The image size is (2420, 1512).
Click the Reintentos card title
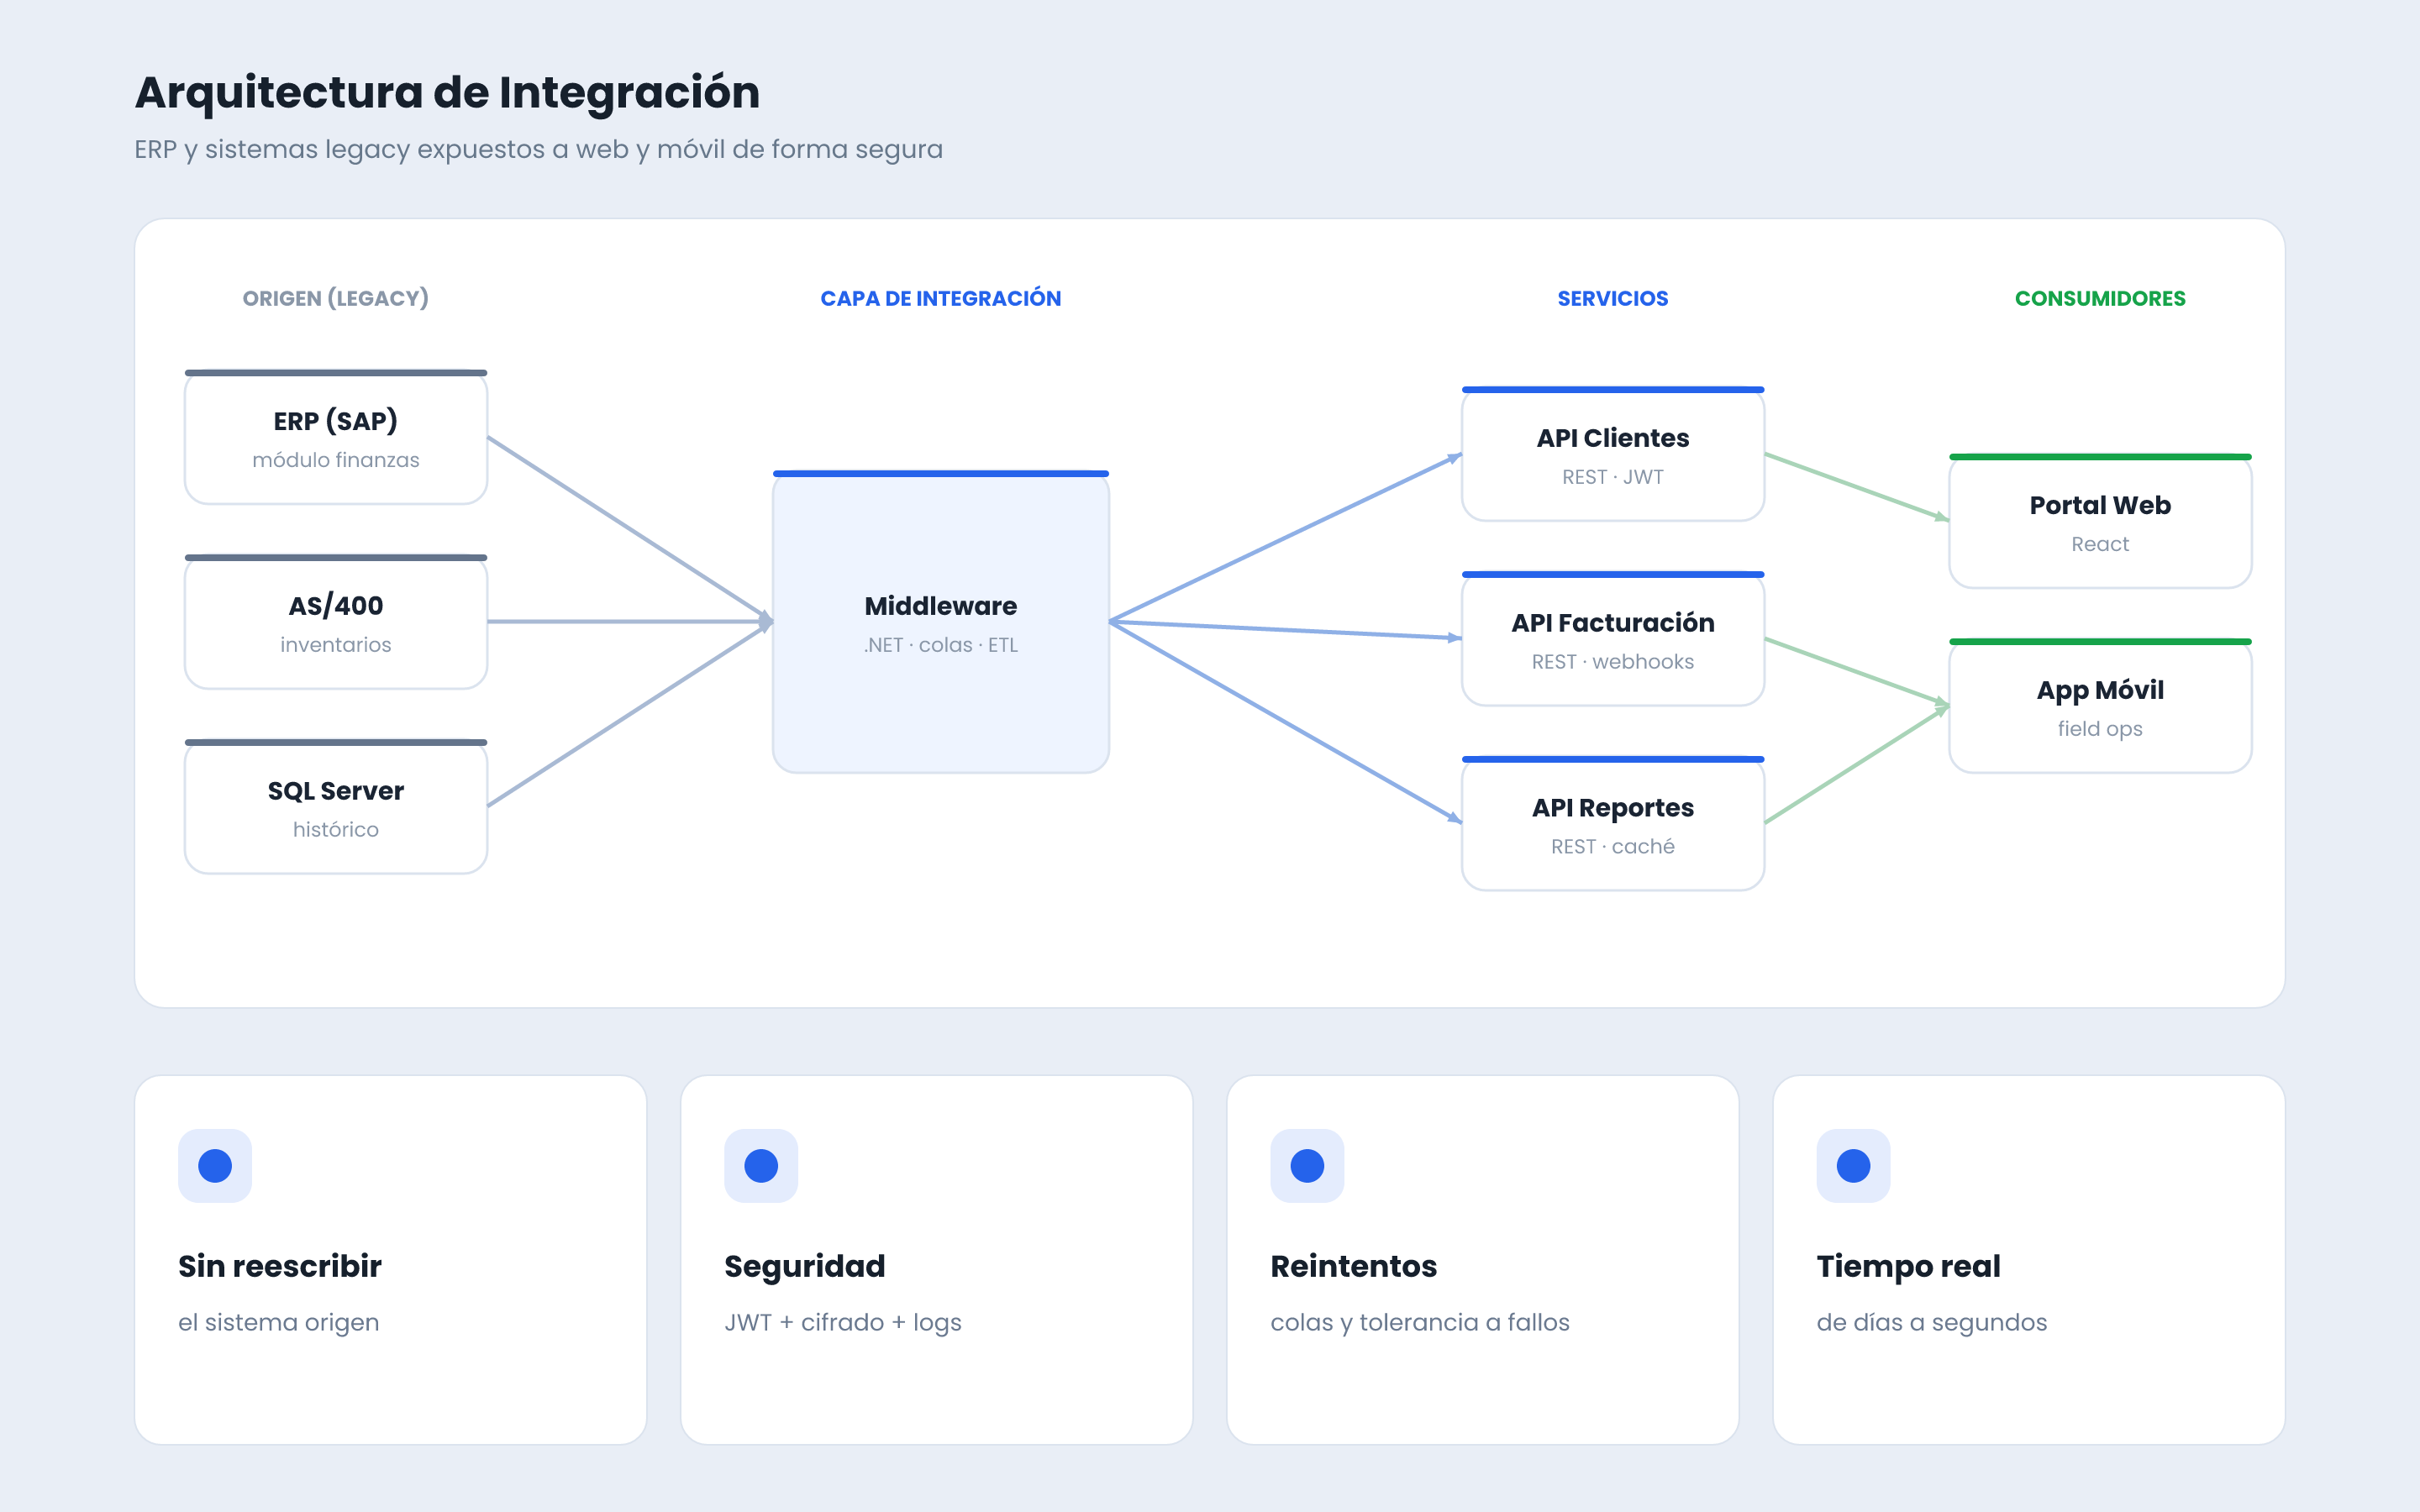[x=1354, y=1266]
